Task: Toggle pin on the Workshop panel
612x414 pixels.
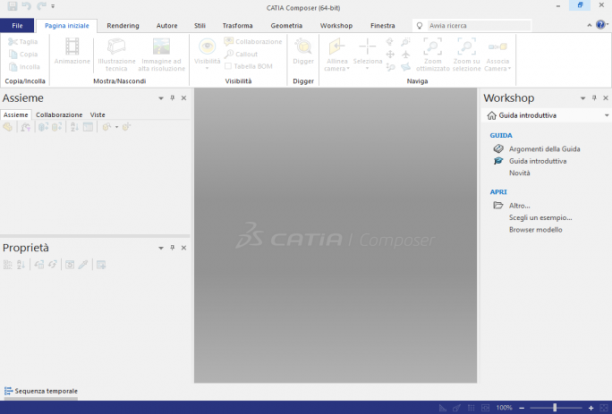Action: (594, 98)
